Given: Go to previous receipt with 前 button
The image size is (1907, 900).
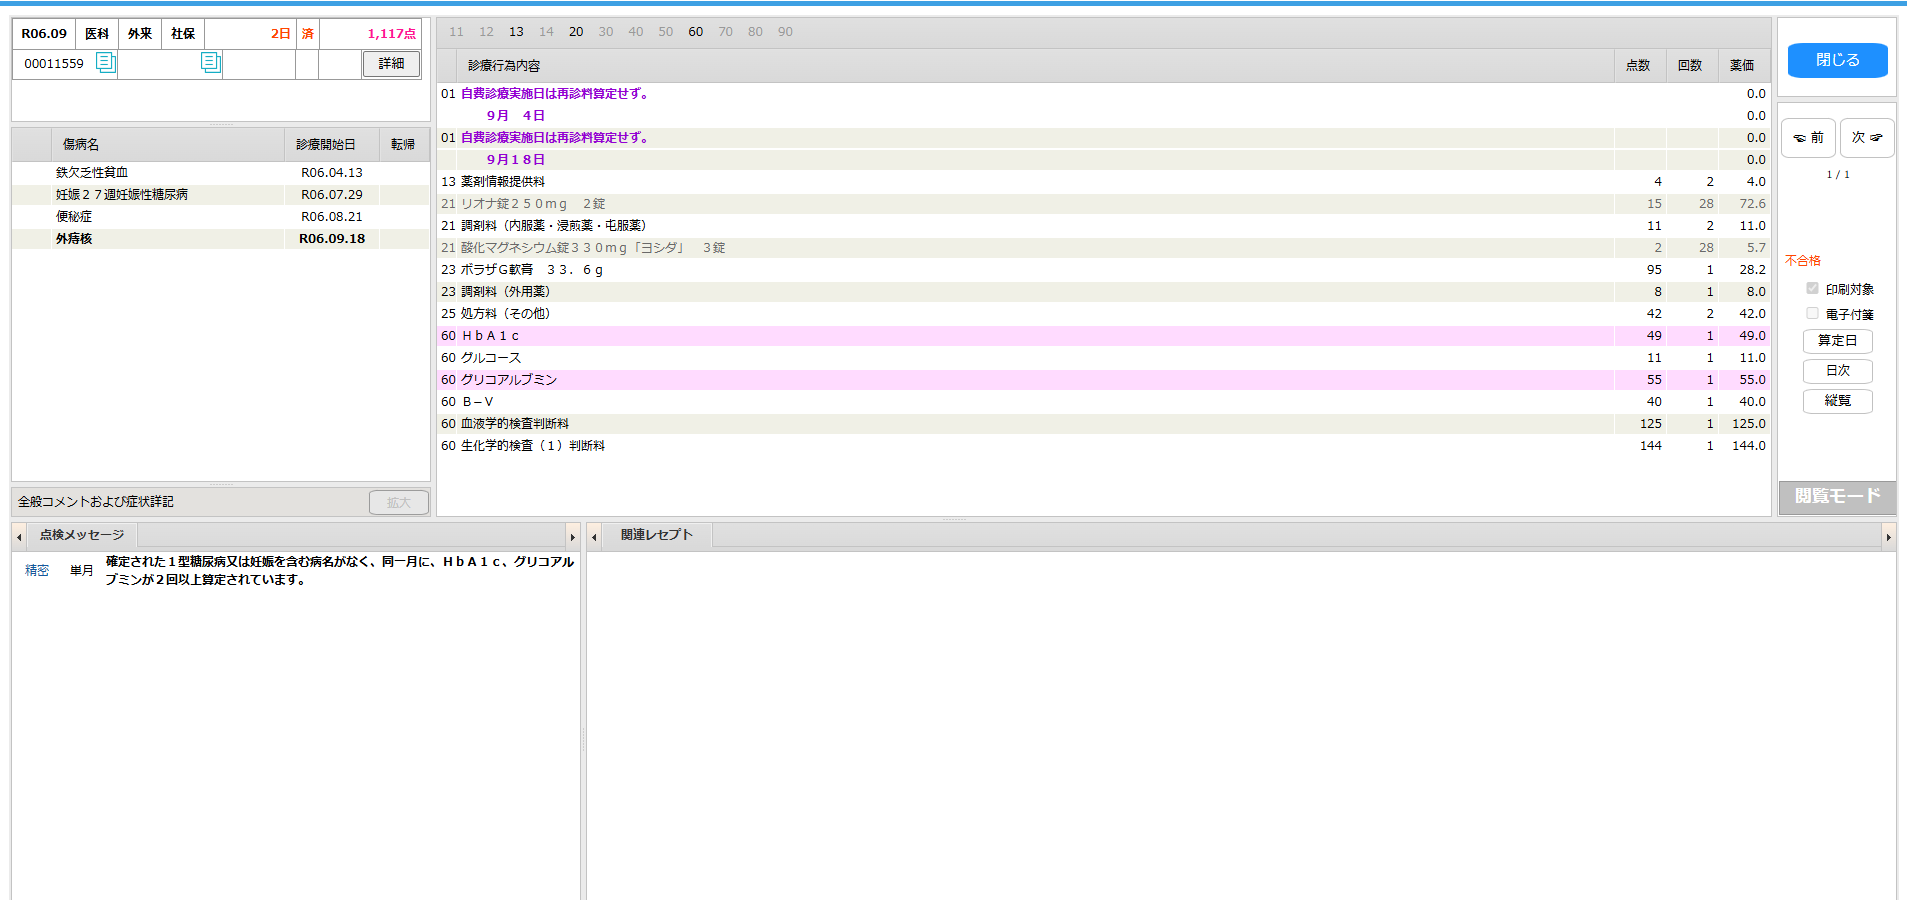Looking at the screenshot, I should [x=1808, y=138].
